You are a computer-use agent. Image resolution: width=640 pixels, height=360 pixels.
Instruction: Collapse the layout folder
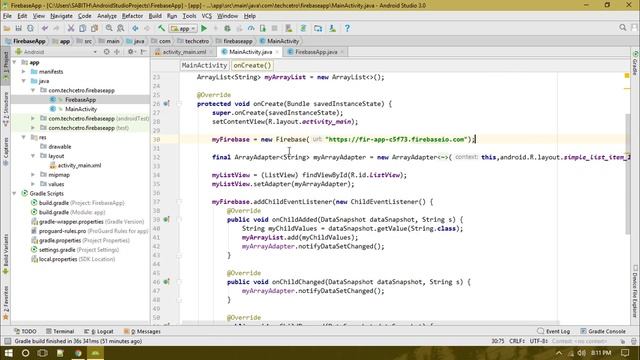(x=33, y=156)
